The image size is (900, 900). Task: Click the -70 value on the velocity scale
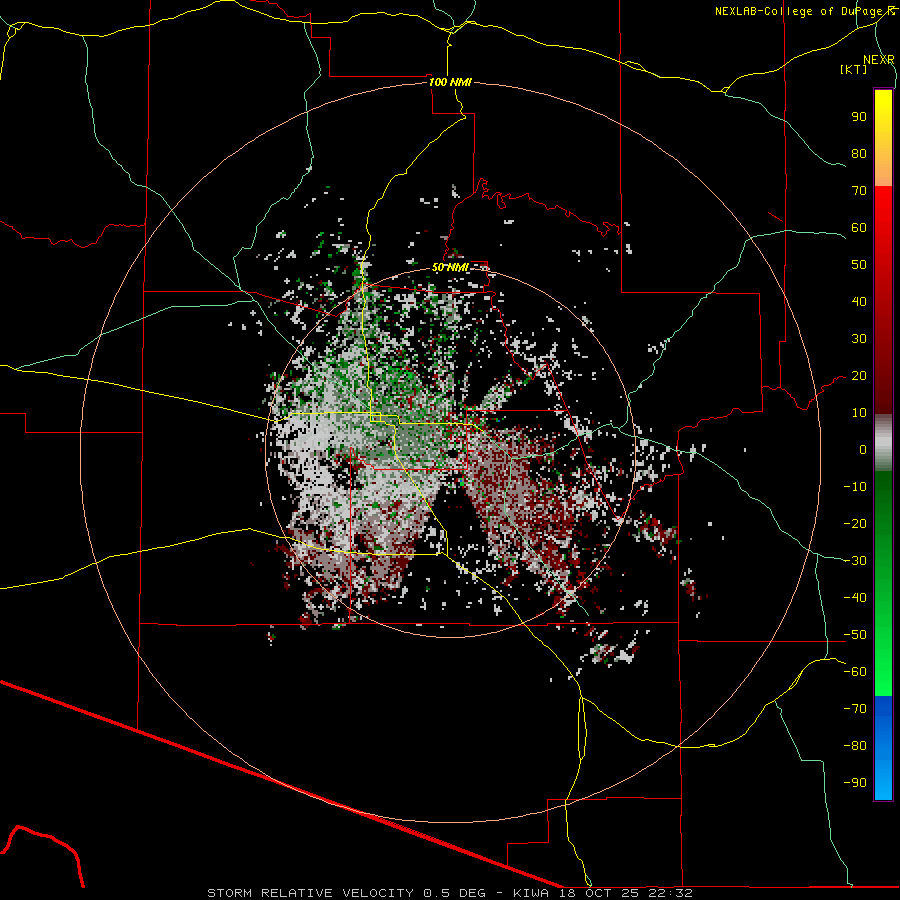pos(855,709)
